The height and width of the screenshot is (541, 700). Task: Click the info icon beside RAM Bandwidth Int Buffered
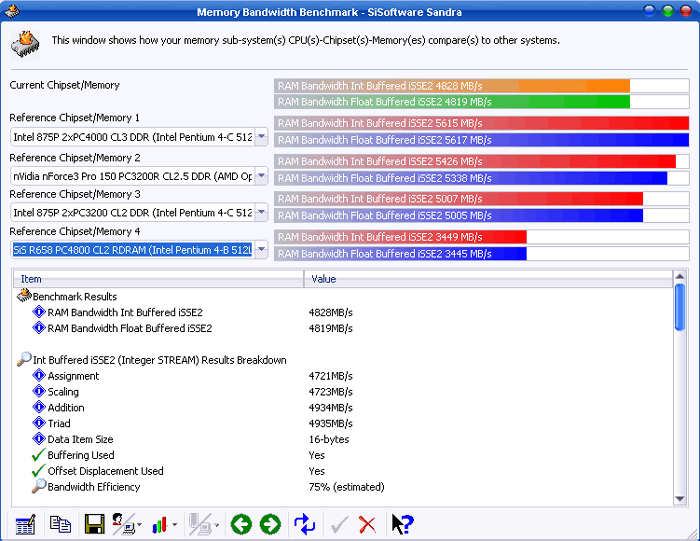click(x=39, y=312)
